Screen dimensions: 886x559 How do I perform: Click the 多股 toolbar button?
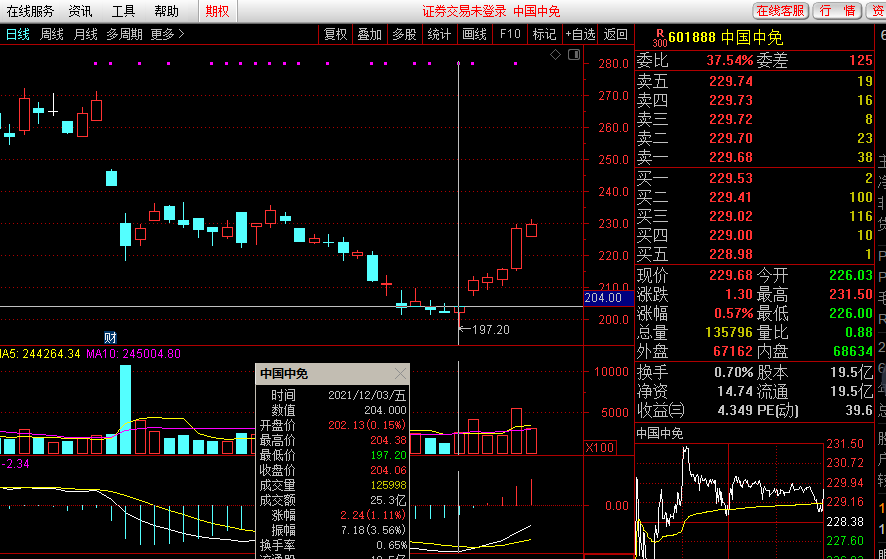point(405,34)
